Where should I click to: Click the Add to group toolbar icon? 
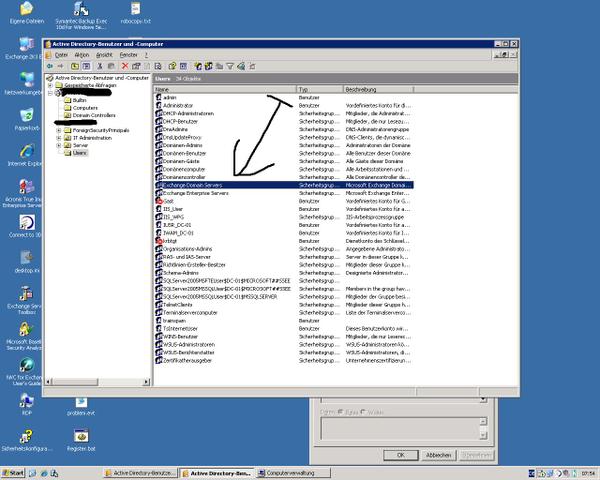click(252, 66)
